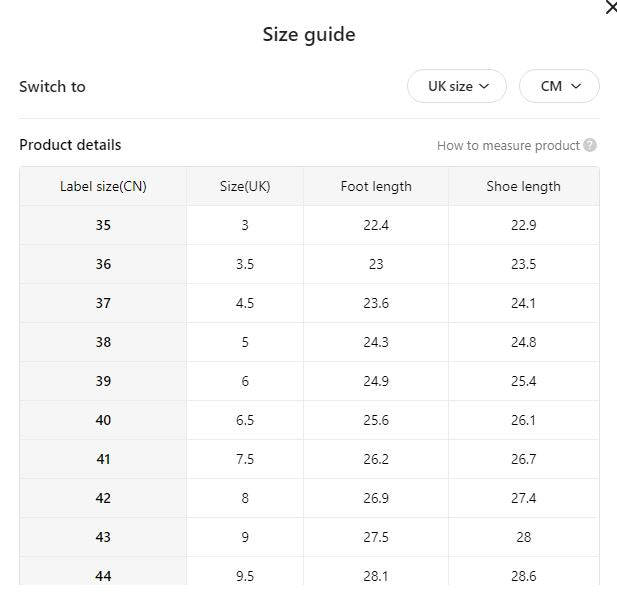Screen dimensions: 617x604
Task: Click UK size value 7.5
Action: (245, 459)
